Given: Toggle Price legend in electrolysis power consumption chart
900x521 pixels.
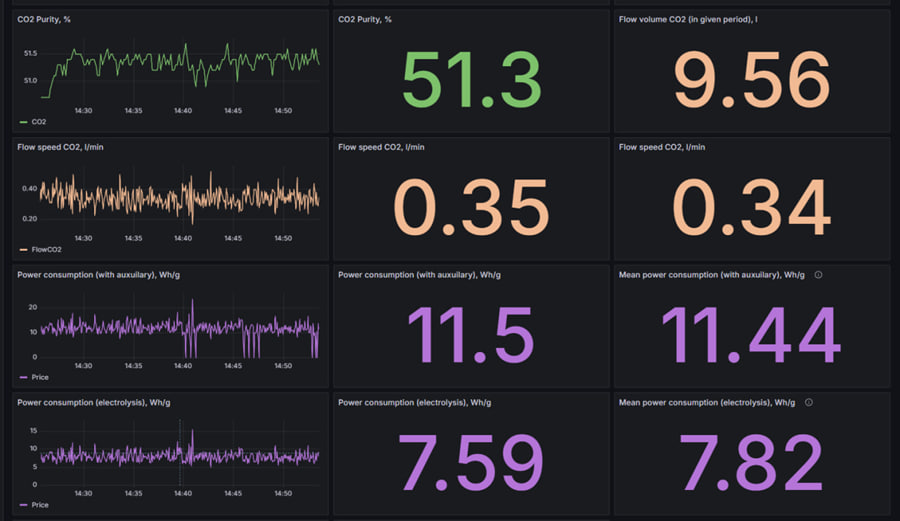Looking at the screenshot, I should (x=40, y=505).
